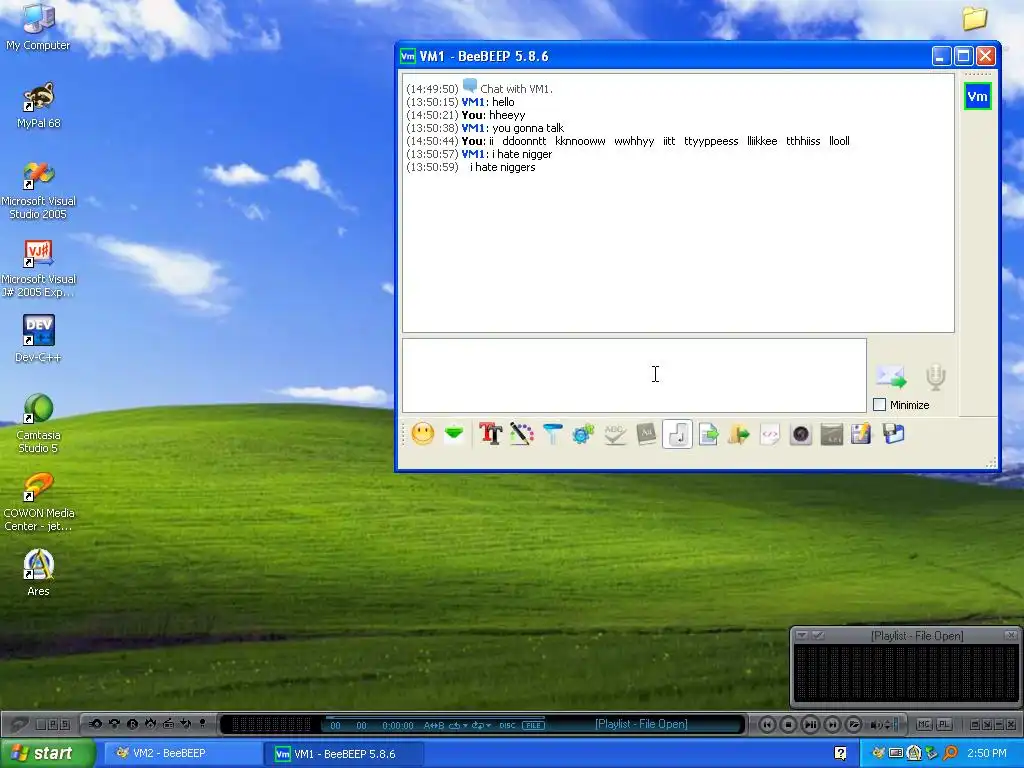
Task: Click the taskbar help question icon
Action: pyautogui.click(x=840, y=754)
